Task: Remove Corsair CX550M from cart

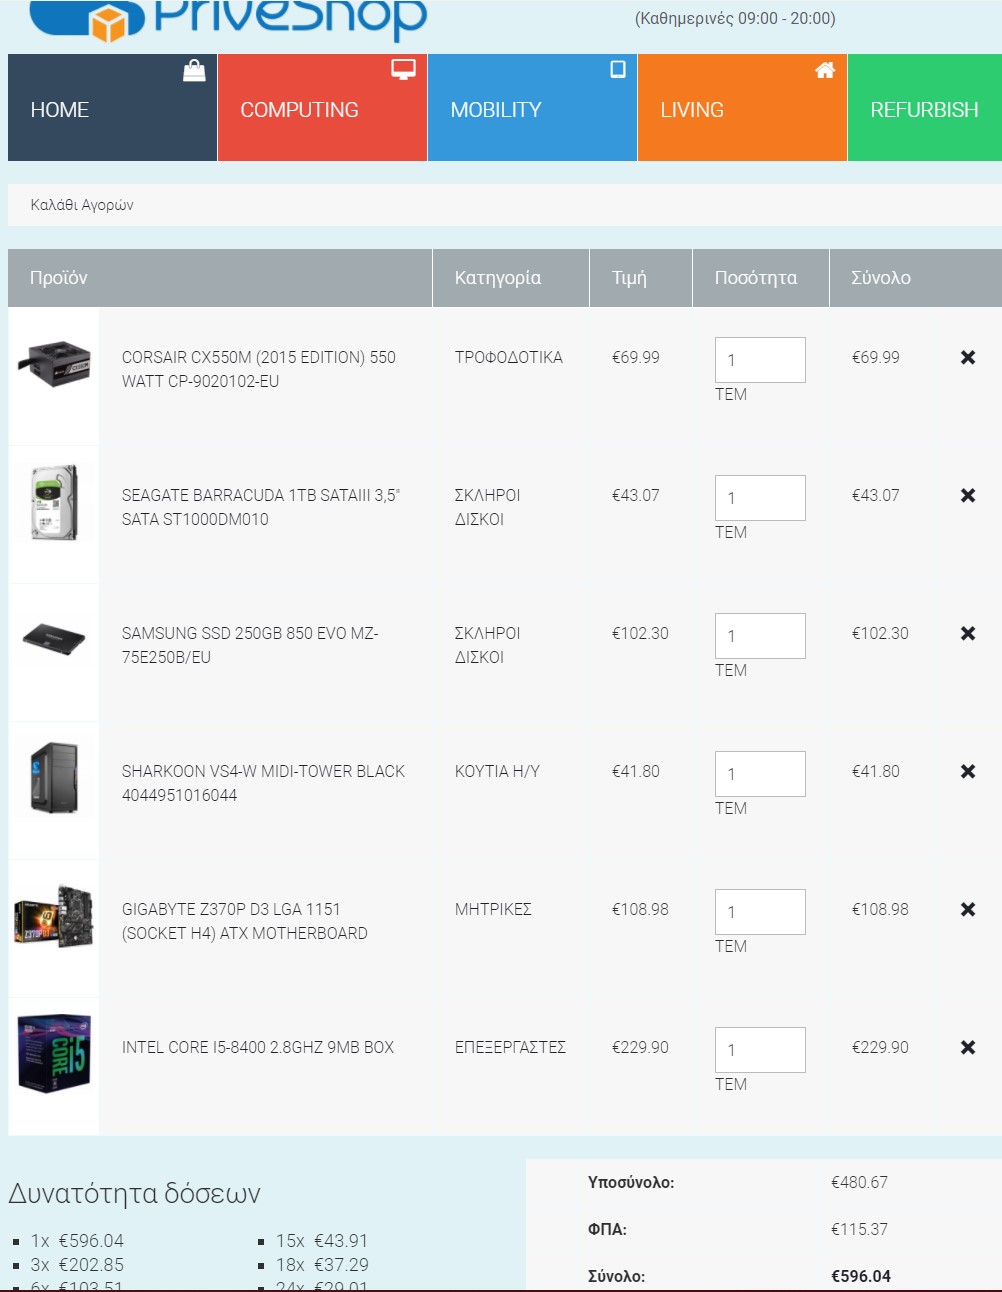Action: 967,357
